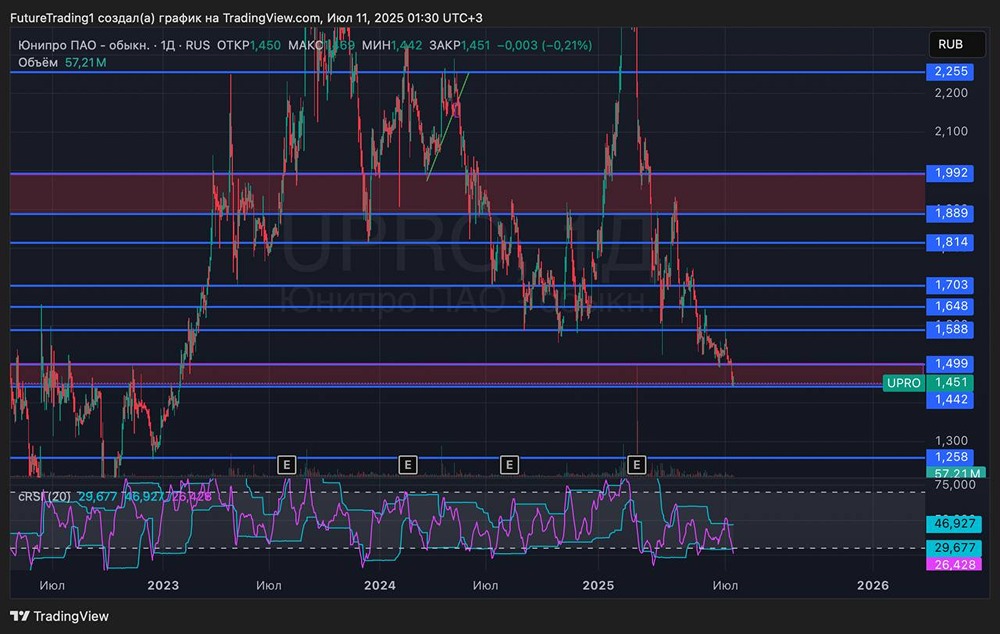This screenshot has height=634, width=1000.
Task: Click the earnings E marker near 2025
Action: tap(637, 464)
